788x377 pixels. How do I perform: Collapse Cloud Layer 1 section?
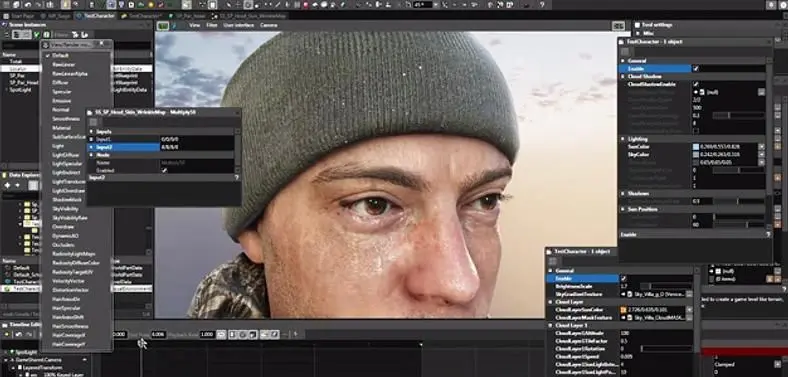pyautogui.click(x=550, y=325)
